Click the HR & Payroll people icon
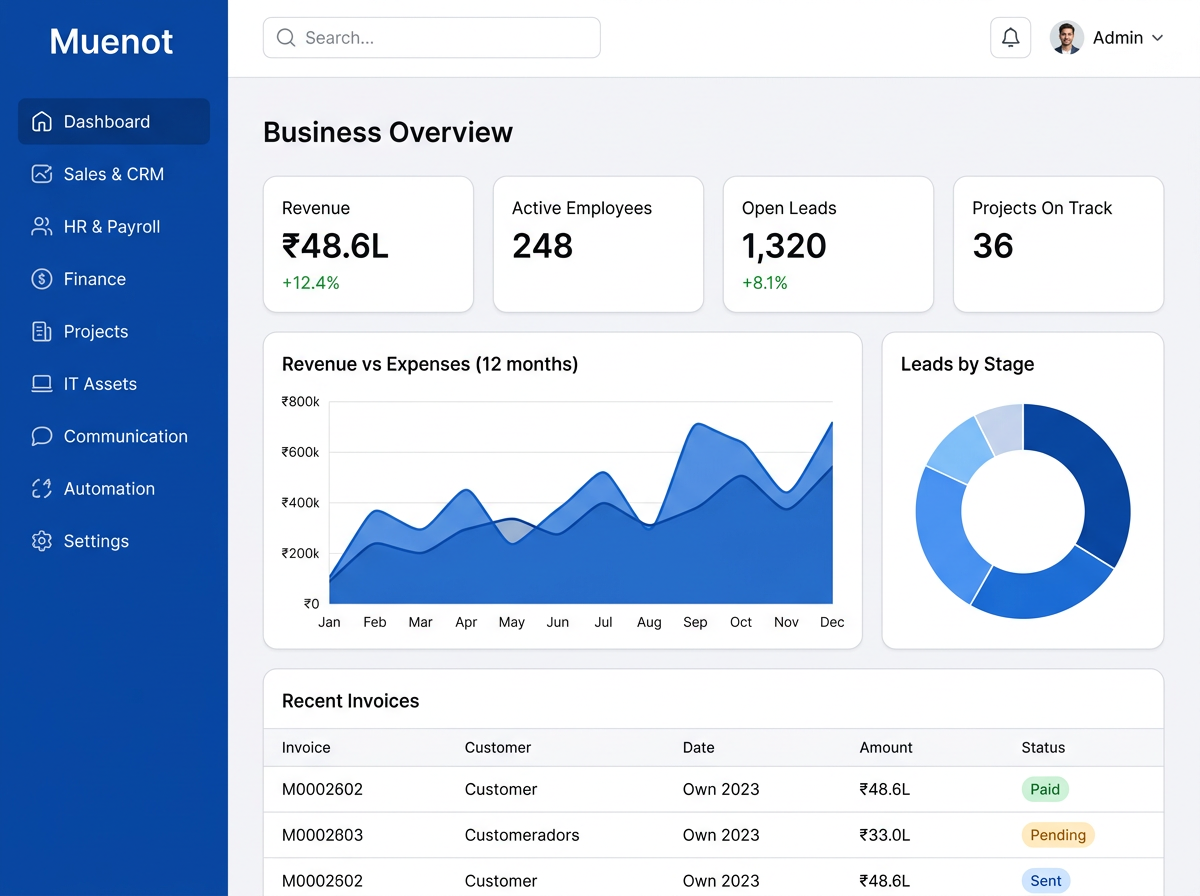 point(42,227)
